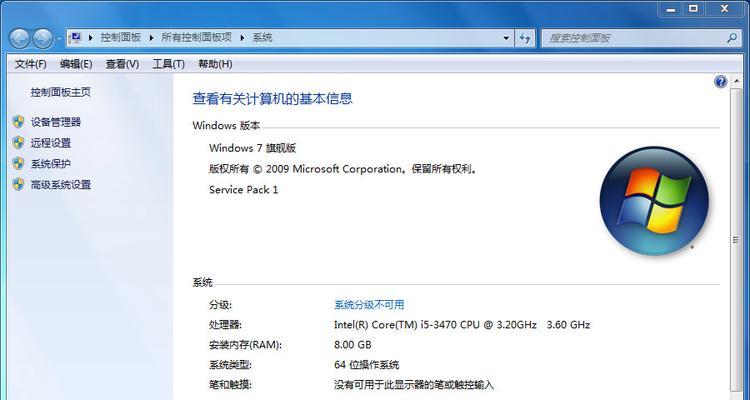Click the computer icon in address bar
The image size is (750, 400).
tap(75, 37)
